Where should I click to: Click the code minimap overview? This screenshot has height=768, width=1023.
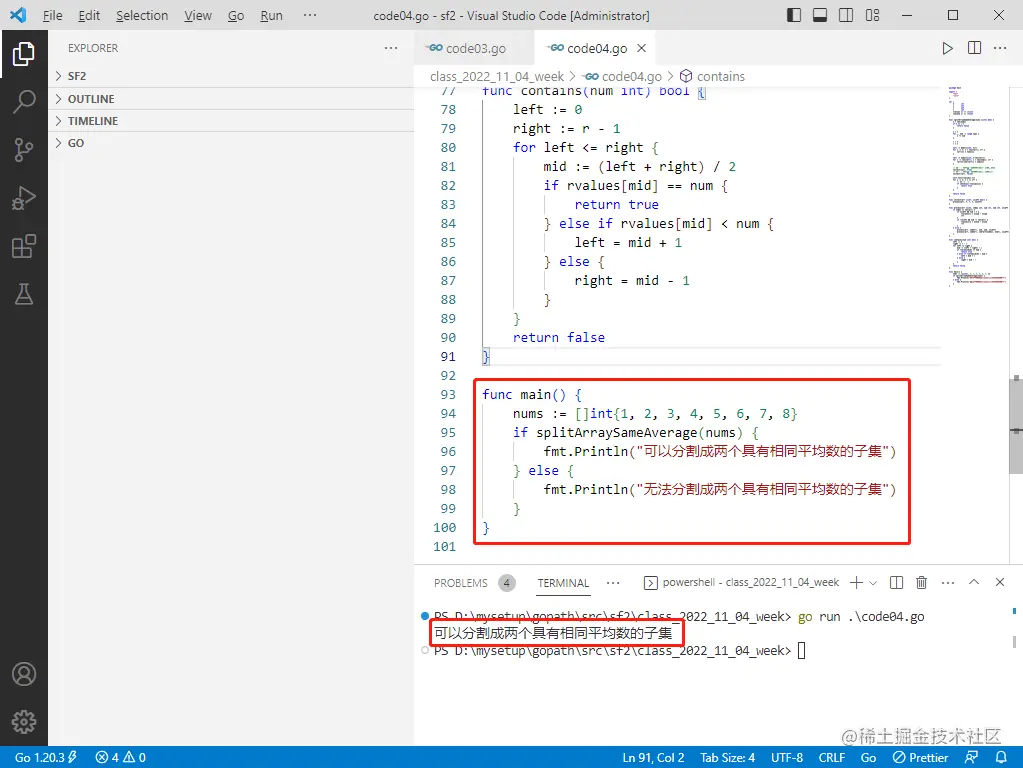pos(977,186)
